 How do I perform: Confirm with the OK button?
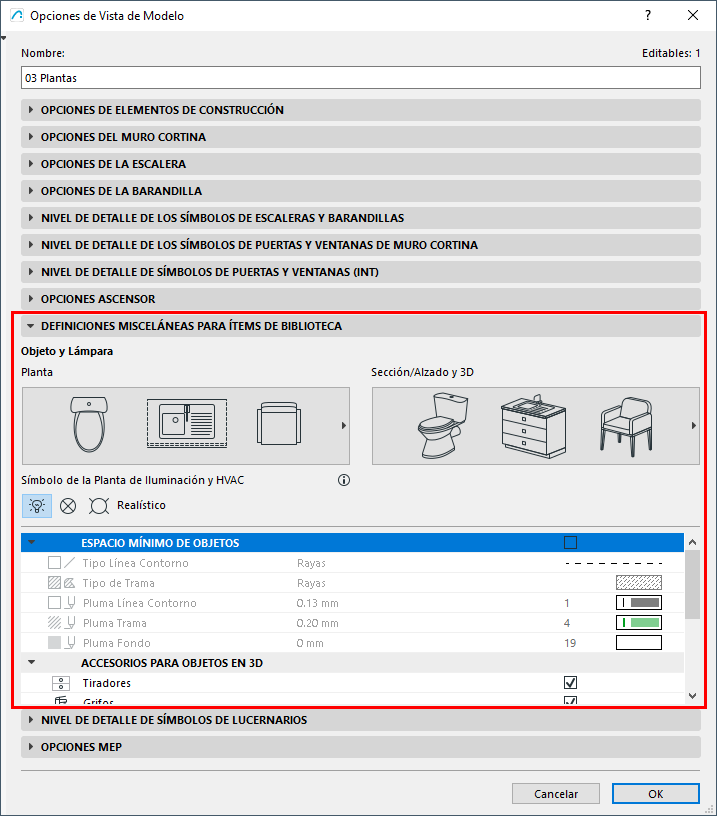[x=656, y=794]
